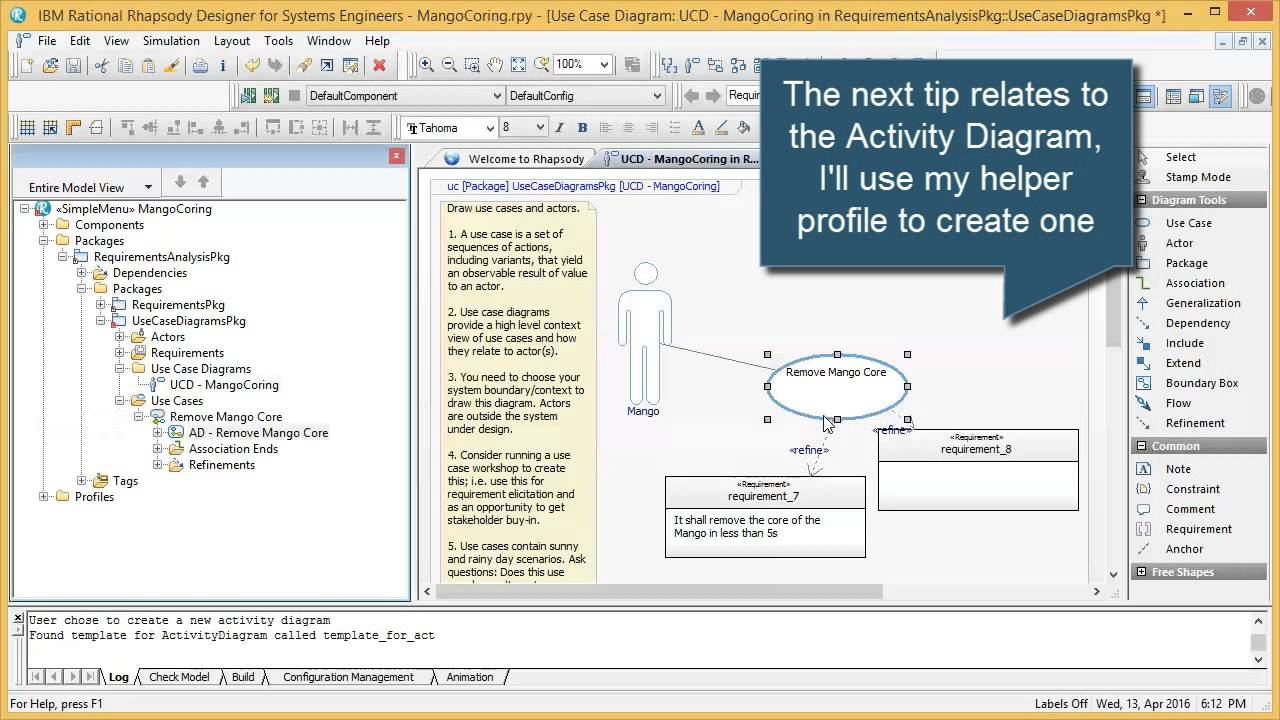Choose the Generalization arrow tool
The height and width of the screenshot is (720, 1280).
pyautogui.click(x=1203, y=303)
